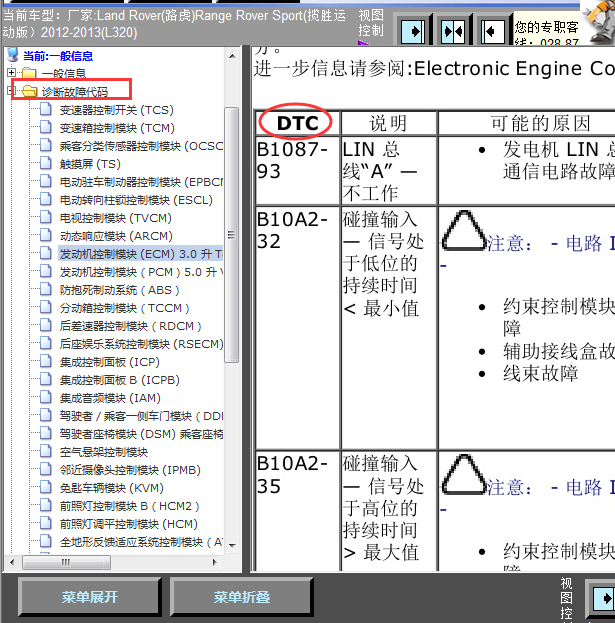Click the view control right-arrow icon at top
The image size is (615, 623).
(412, 31)
